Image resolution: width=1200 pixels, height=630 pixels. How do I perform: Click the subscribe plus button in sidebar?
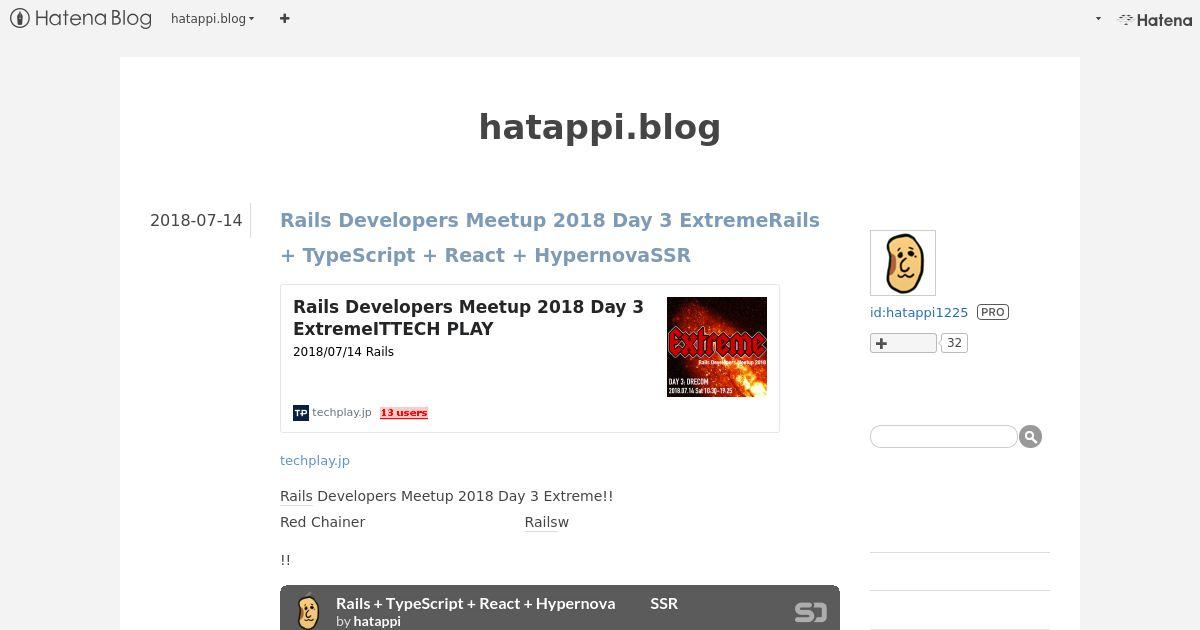click(903, 343)
